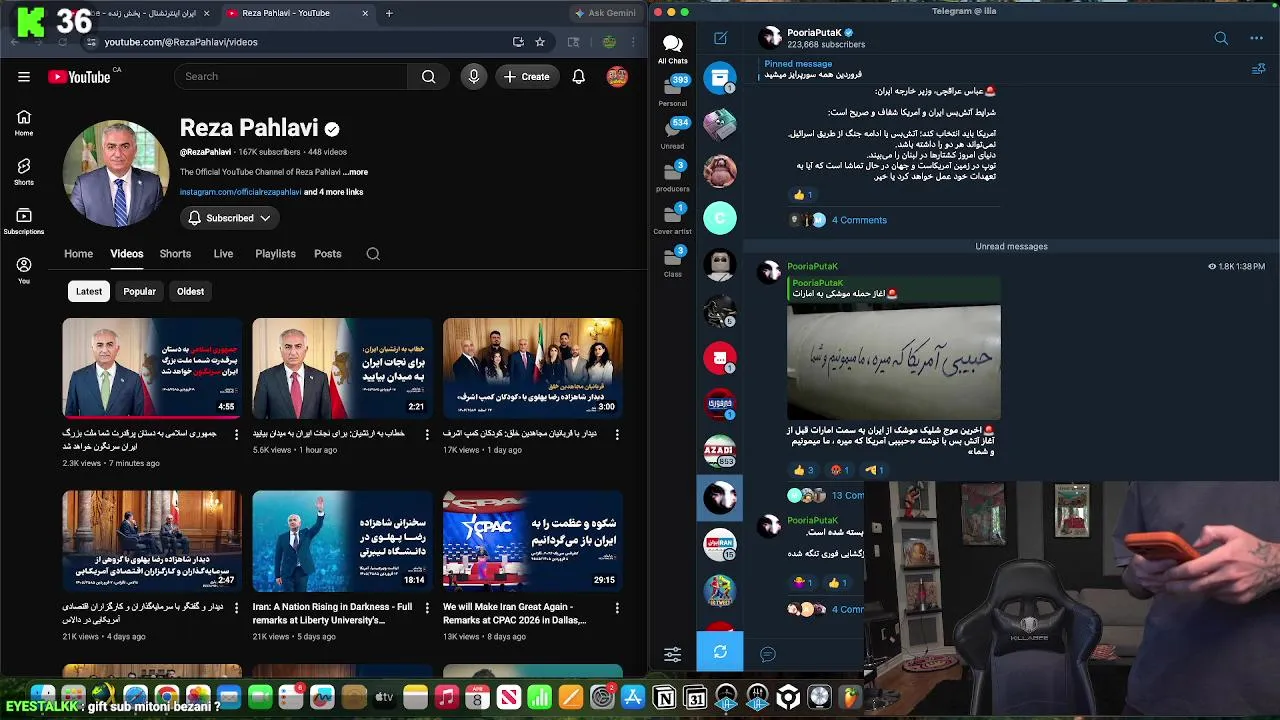Click Ask Gemini in the browser
The width and height of the screenshot is (1280, 720).
[605, 13]
